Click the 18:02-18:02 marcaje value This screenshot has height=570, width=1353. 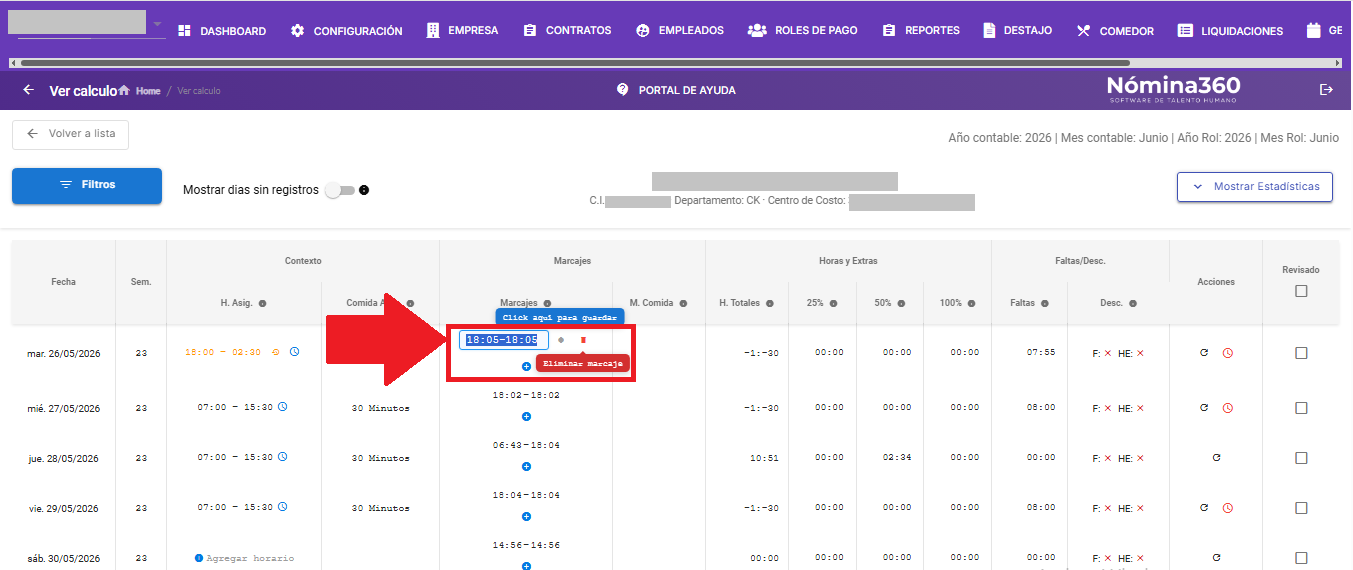coord(526,395)
